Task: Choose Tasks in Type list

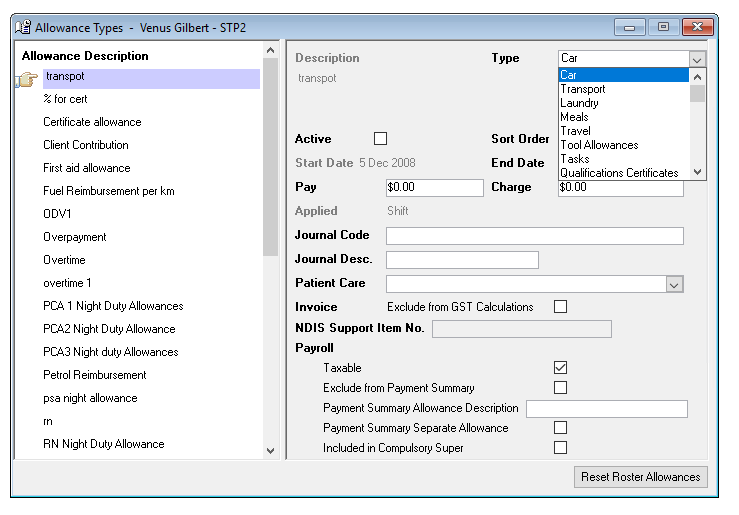Action: point(624,159)
